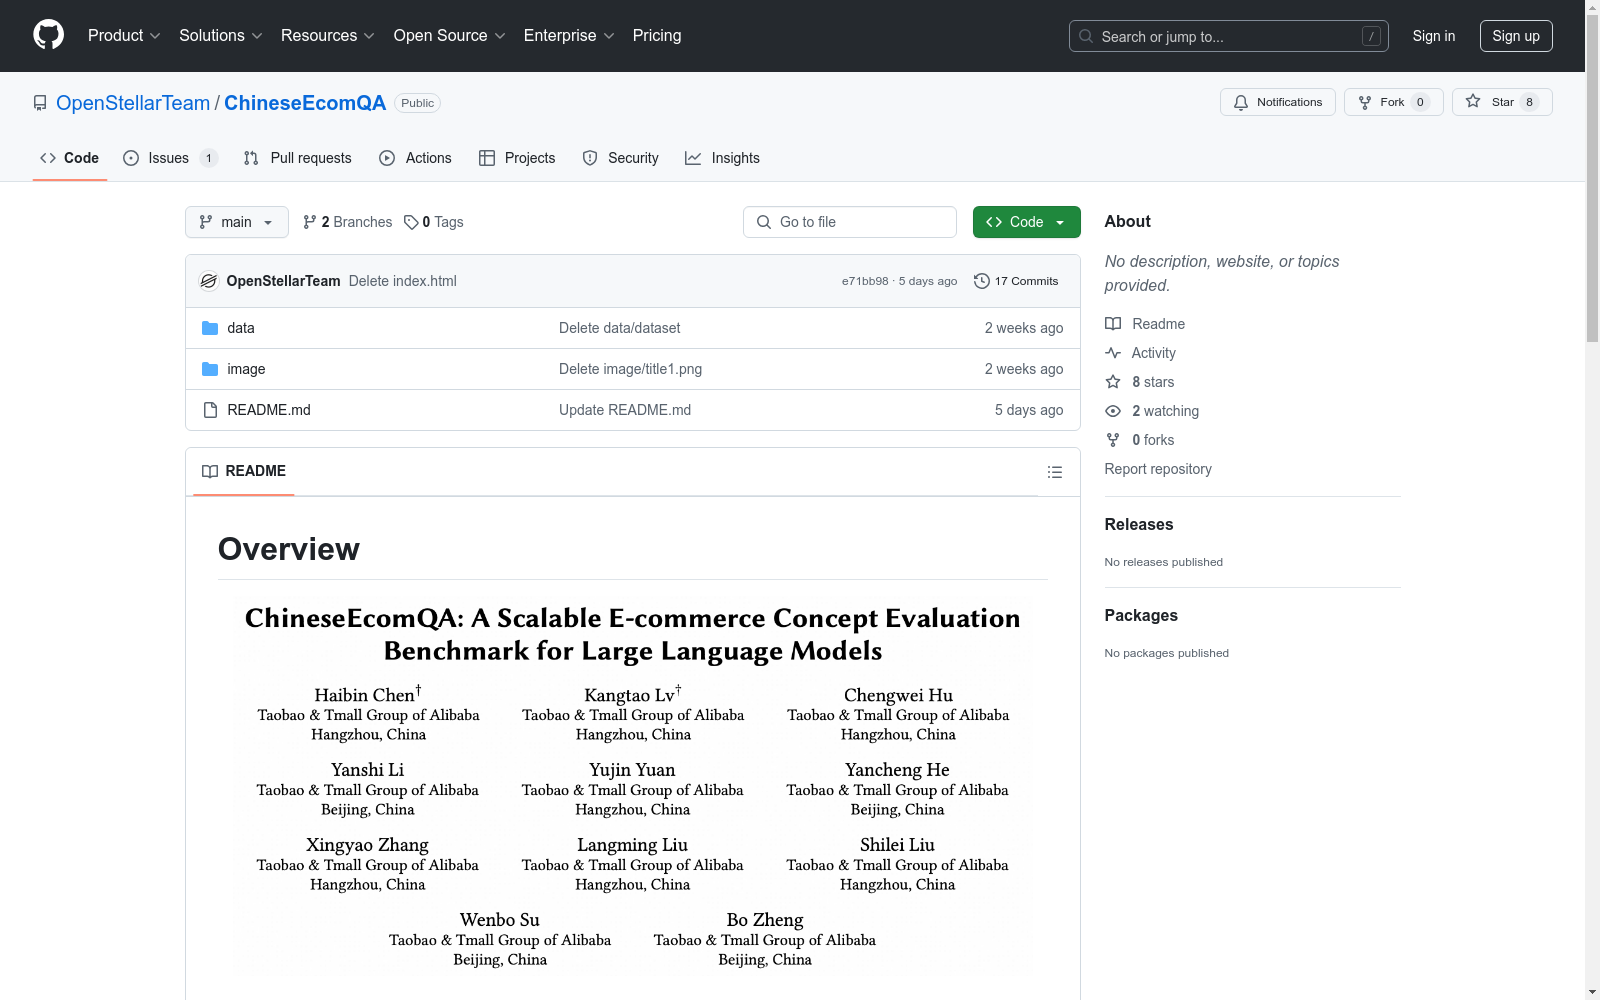Image resolution: width=1600 pixels, height=1000 pixels.
Task: Click the book icon next to Readme
Action: tap(1113, 324)
